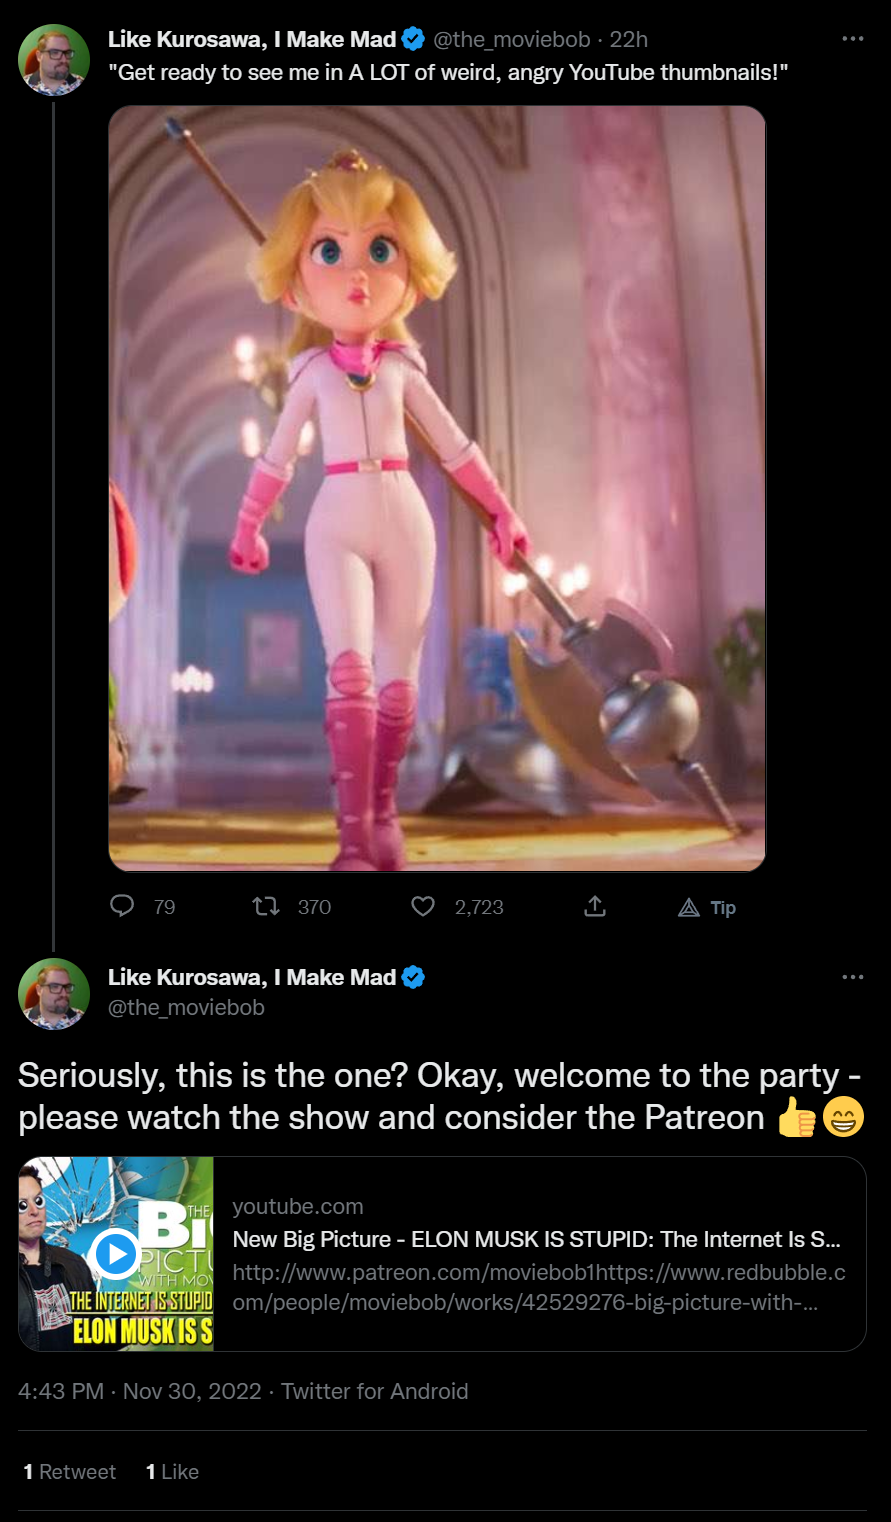Open the more options ellipsis on first tweet
This screenshot has height=1522, width=891.
point(852,39)
